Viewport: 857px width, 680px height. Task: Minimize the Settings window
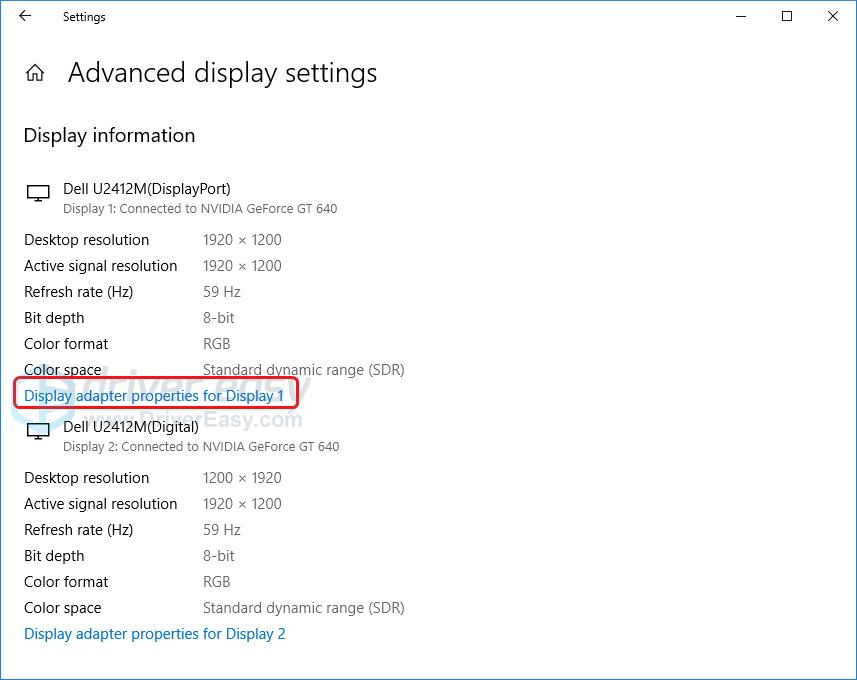click(740, 16)
